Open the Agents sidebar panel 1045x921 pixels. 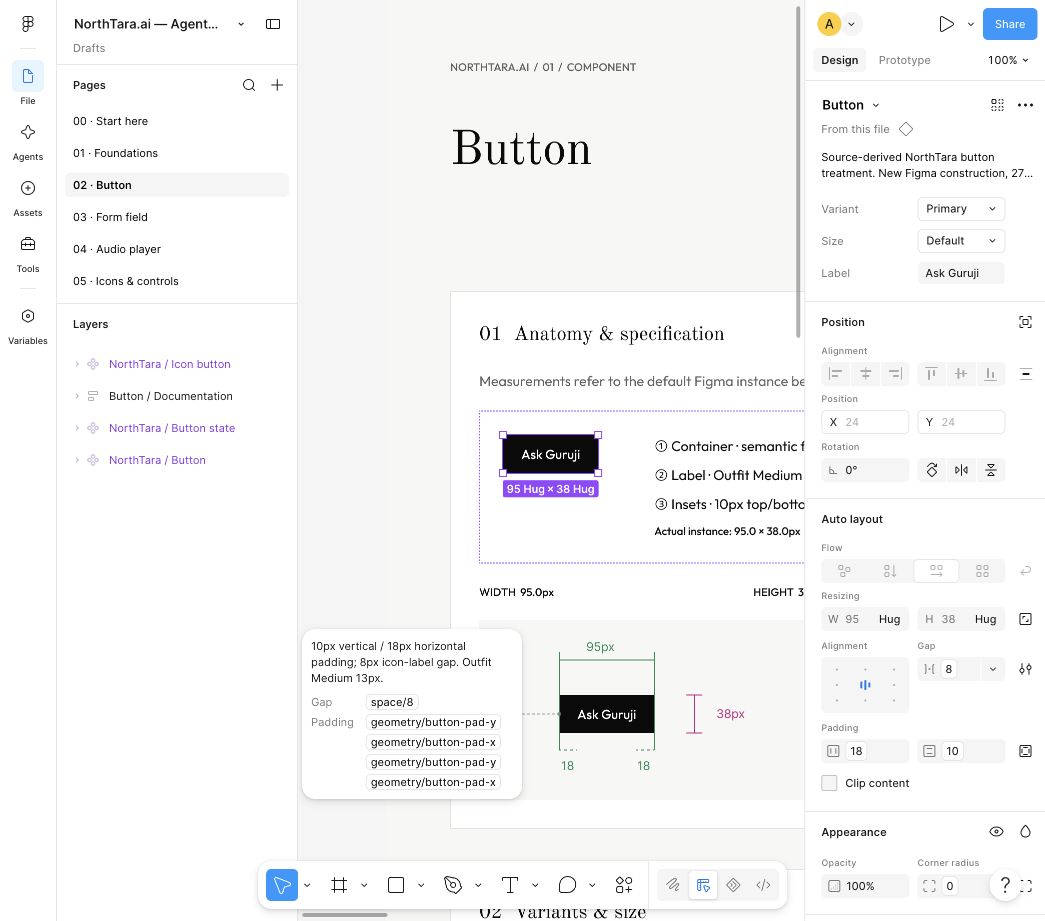point(27,142)
